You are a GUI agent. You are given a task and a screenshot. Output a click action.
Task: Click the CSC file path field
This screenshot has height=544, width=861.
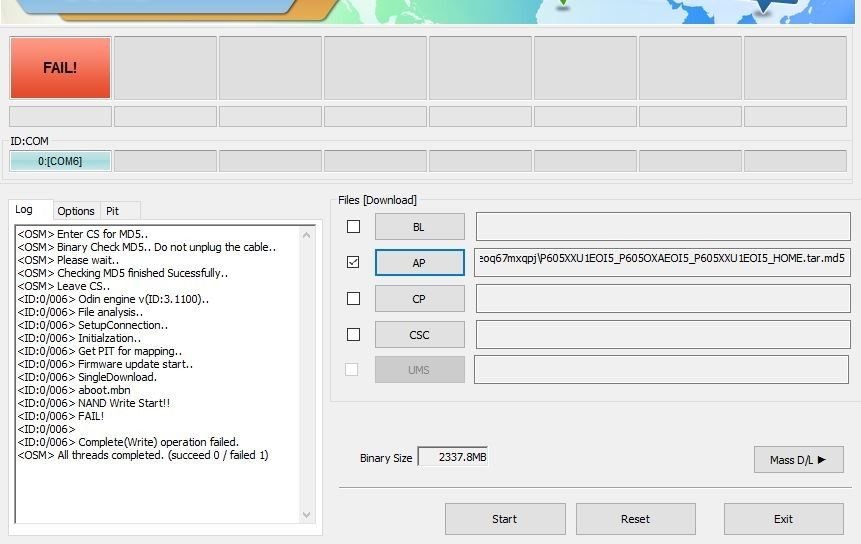click(x=663, y=335)
